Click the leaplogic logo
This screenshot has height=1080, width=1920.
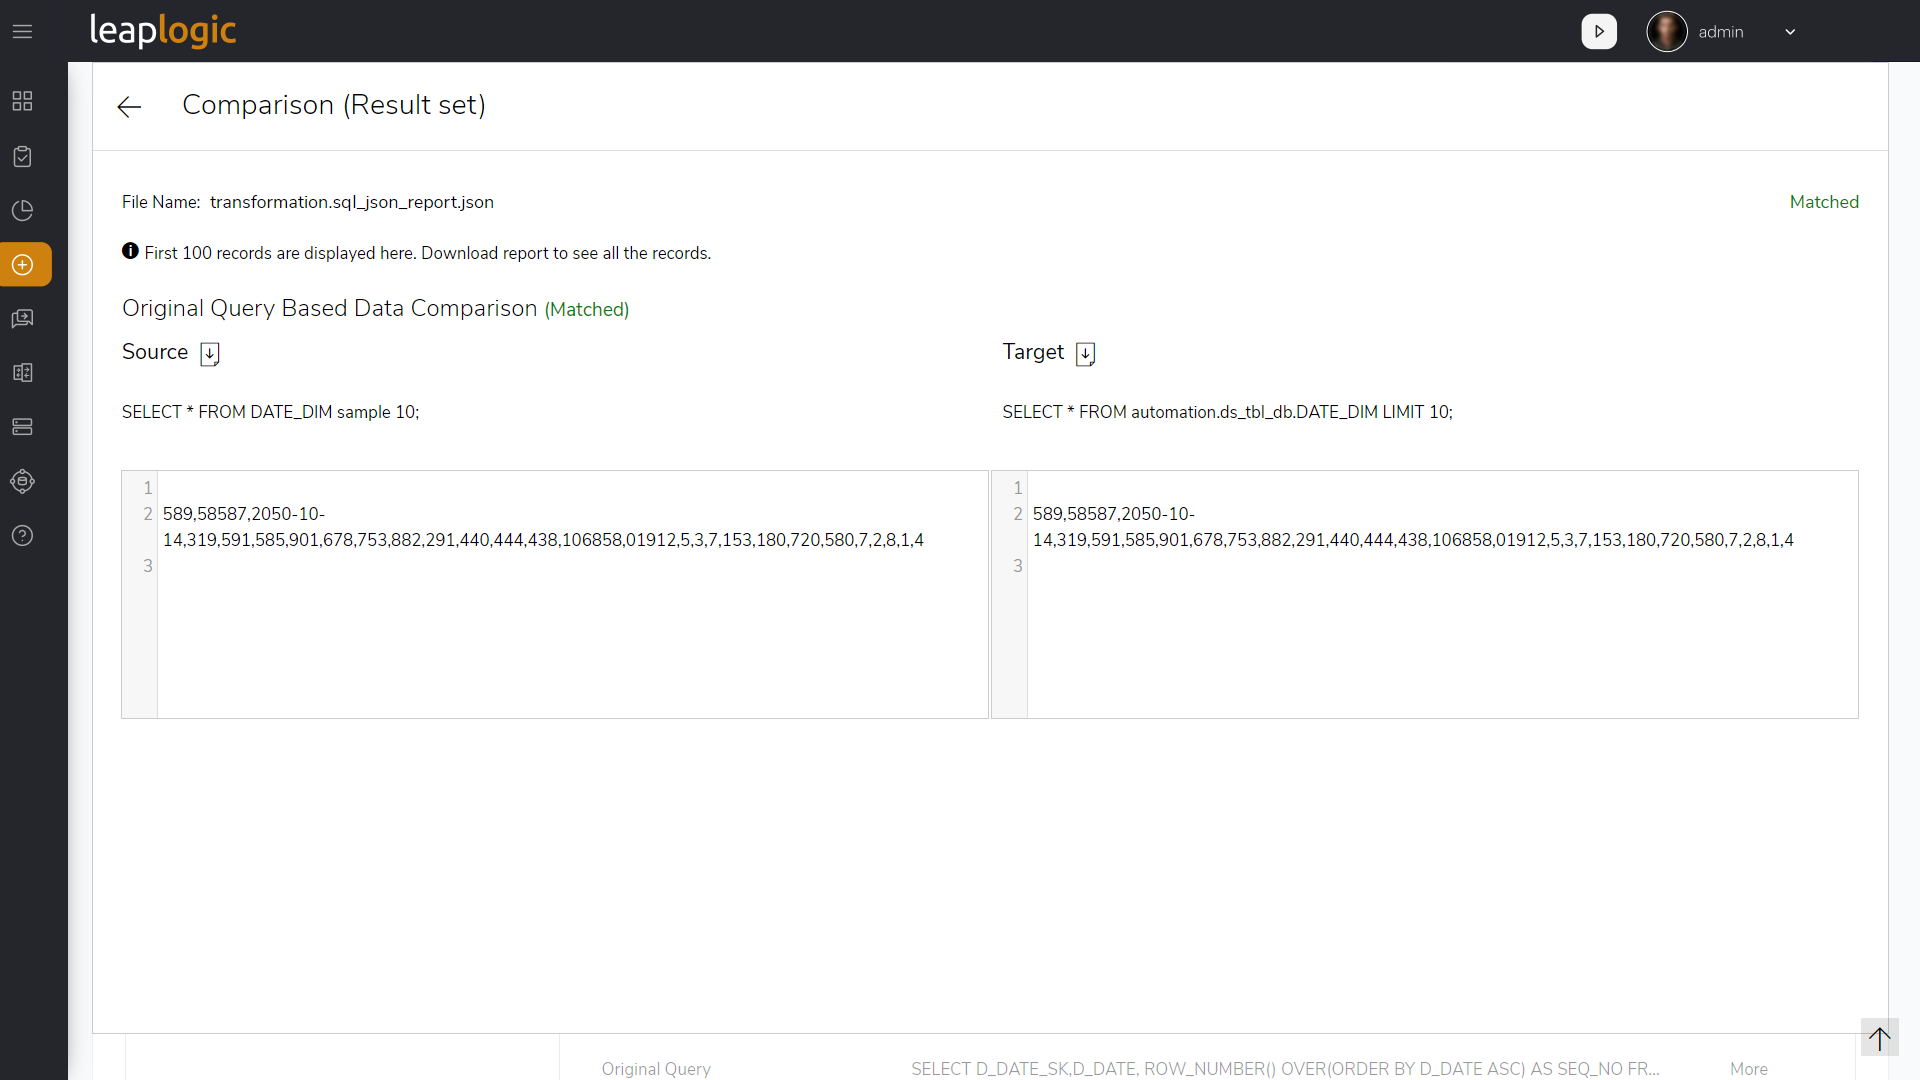162,31
